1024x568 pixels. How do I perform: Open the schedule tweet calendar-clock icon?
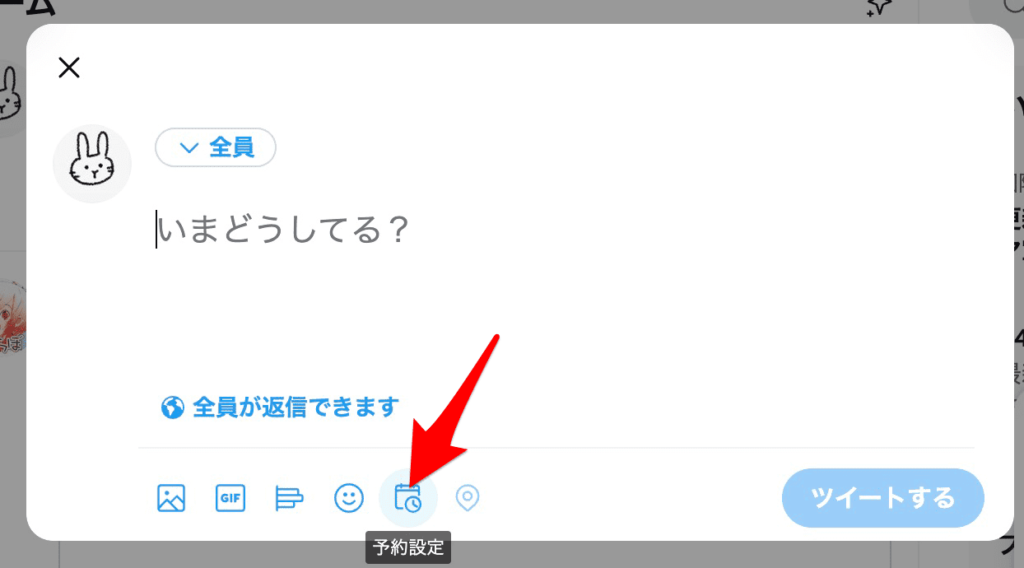pyautogui.click(x=408, y=498)
